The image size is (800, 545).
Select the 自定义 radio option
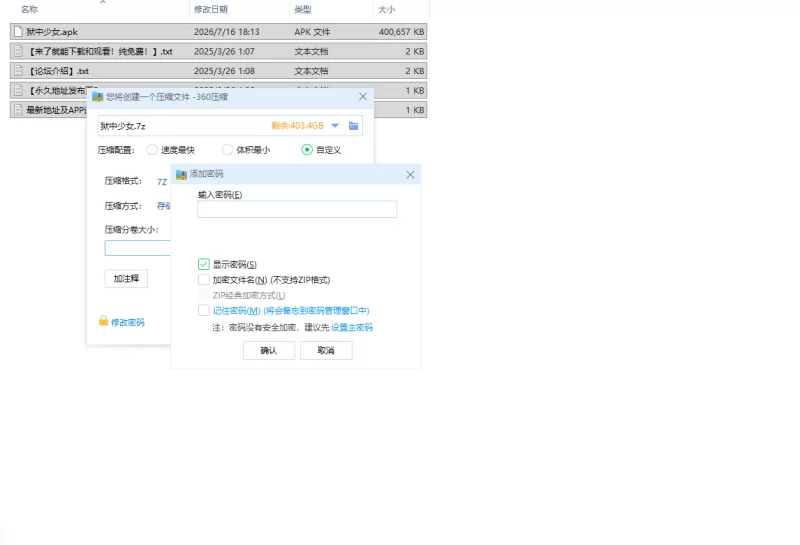tap(307, 150)
